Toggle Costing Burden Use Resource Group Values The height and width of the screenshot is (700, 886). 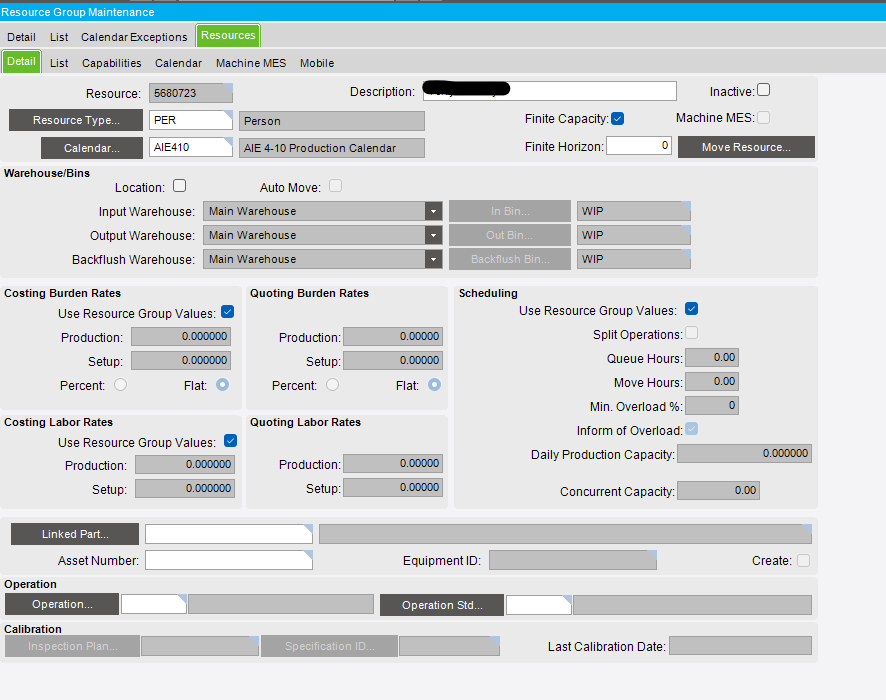coord(228,313)
